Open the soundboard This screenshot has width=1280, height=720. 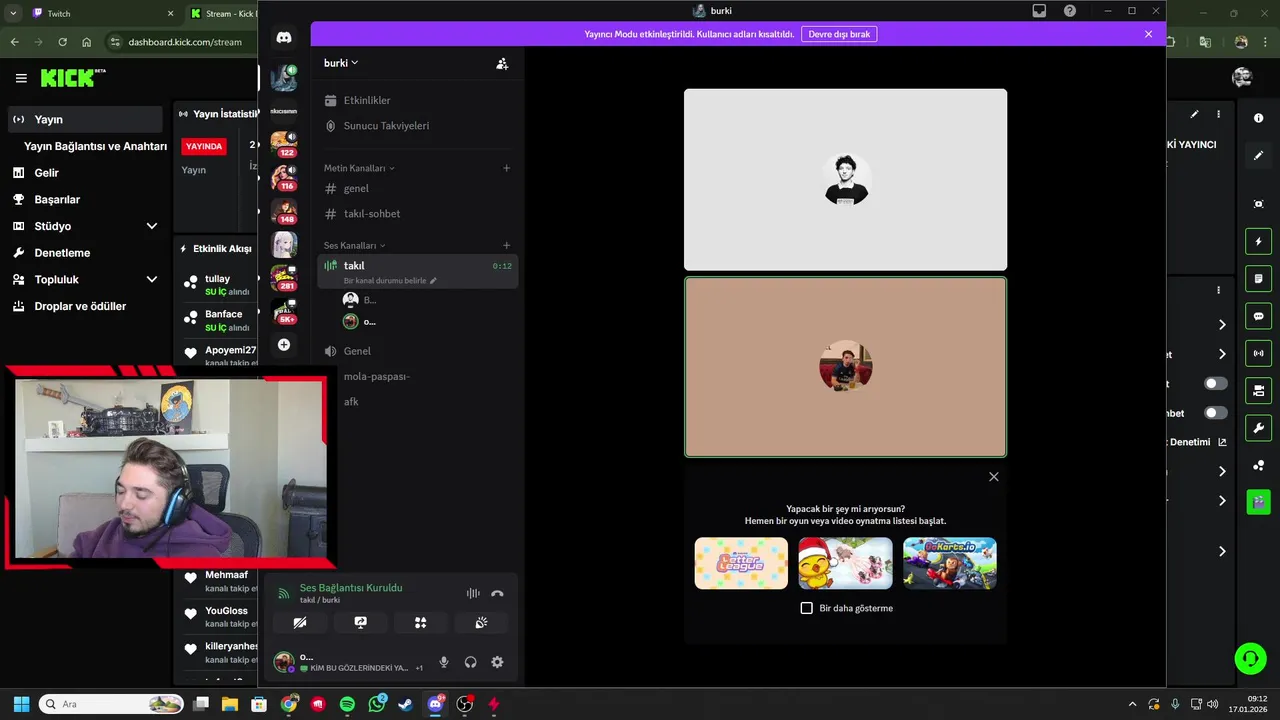coord(481,622)
